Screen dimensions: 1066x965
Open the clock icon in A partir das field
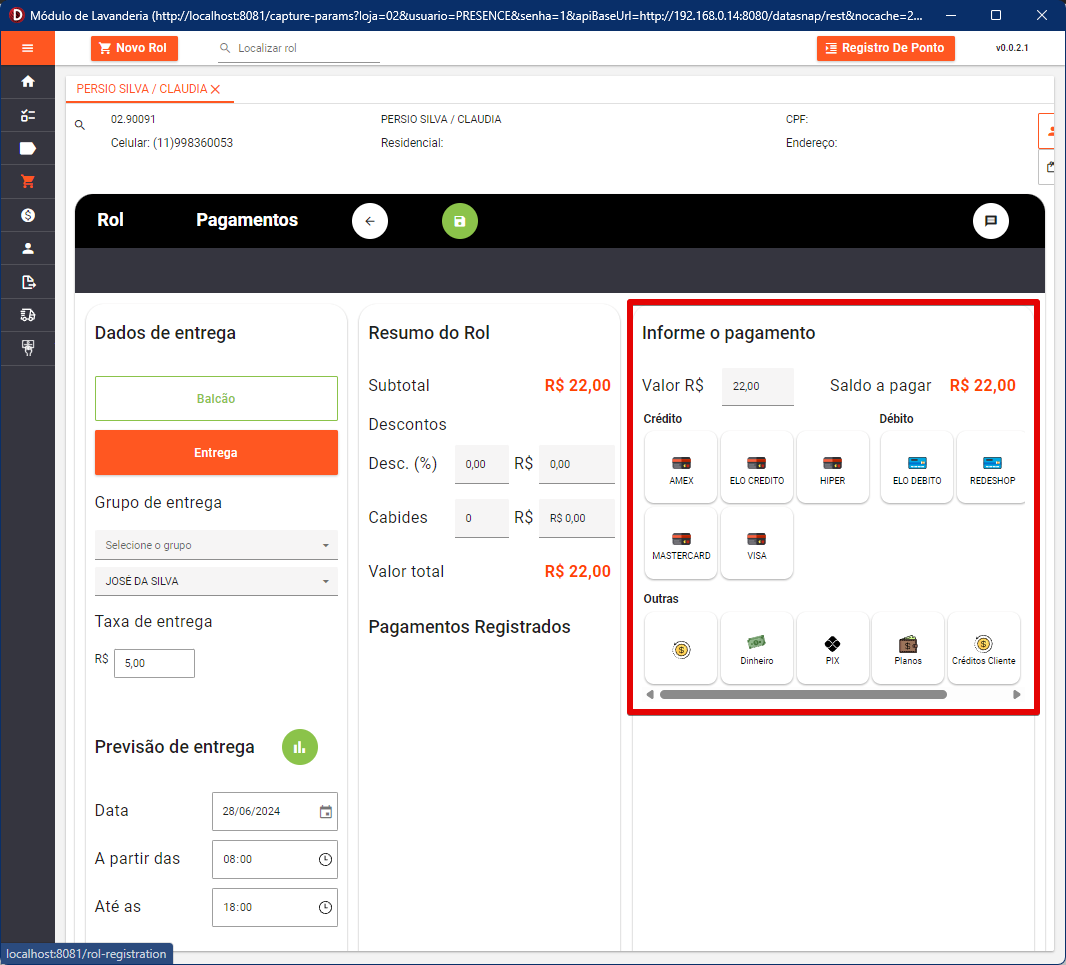(326, 860)
